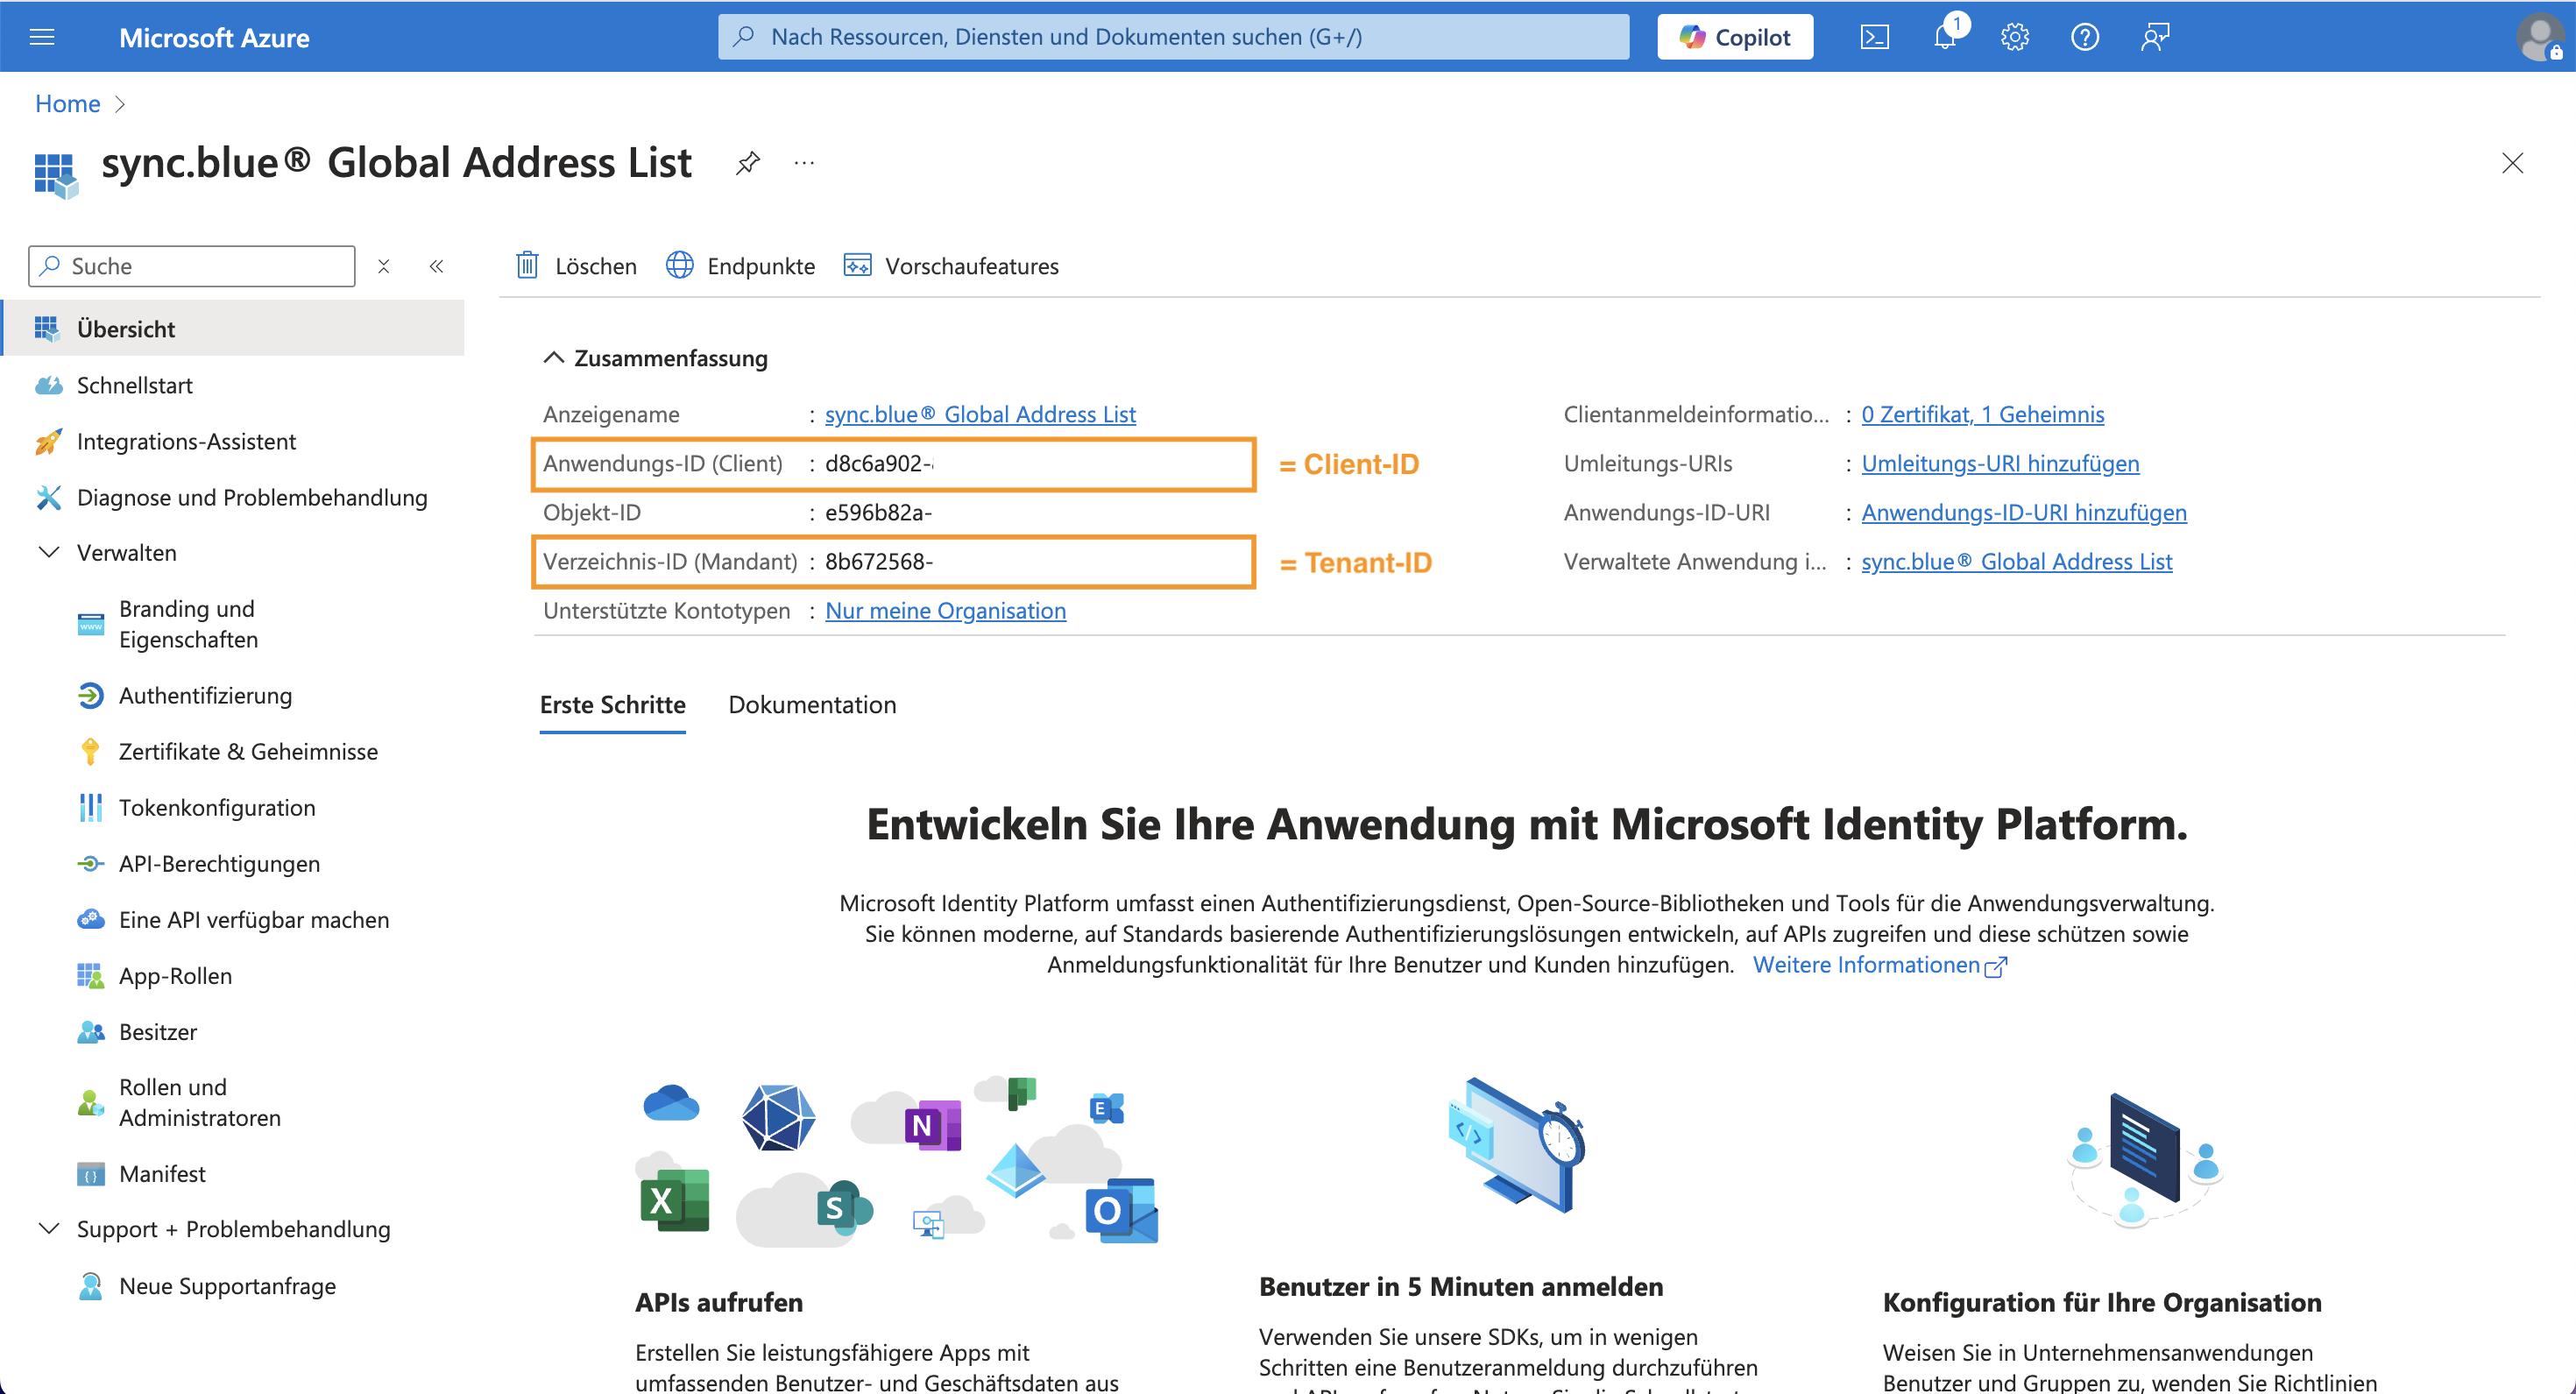This screenshot has width=2576, height=1394.
Task: Open '0 Zertifikat, 1 Geheimnis' link
Action: pyautogui.click(x=1982, y=414)
